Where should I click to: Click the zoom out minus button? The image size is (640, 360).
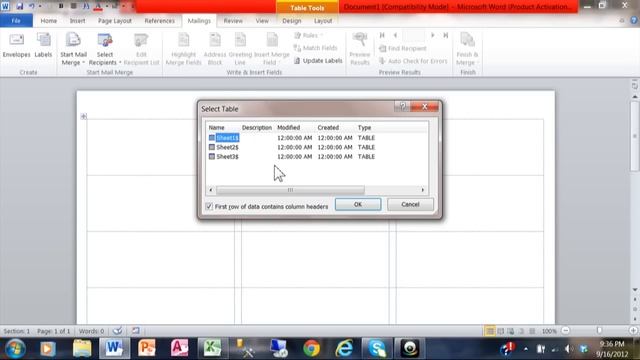tap(566, 331)
